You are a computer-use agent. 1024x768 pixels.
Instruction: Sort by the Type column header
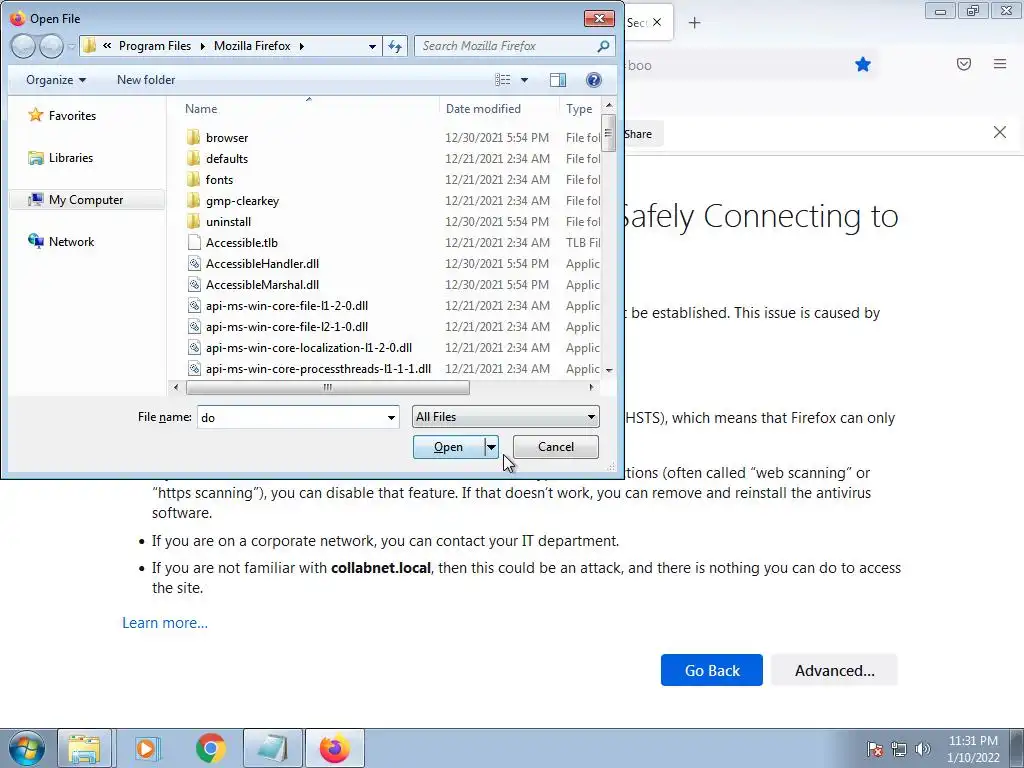point(581,109)
